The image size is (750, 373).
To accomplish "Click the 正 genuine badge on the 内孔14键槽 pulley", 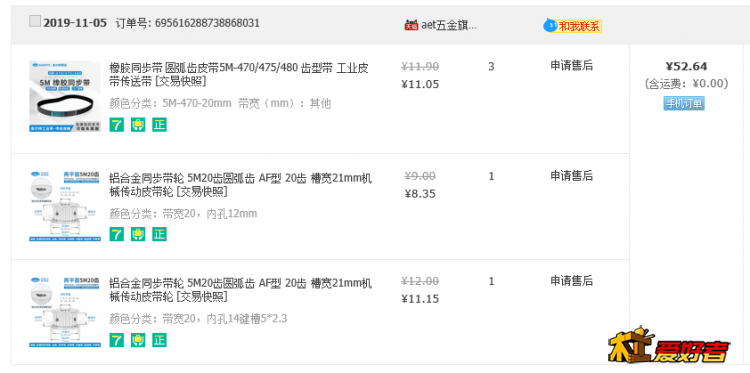I will pyautogui.click(x=159, y=340).
